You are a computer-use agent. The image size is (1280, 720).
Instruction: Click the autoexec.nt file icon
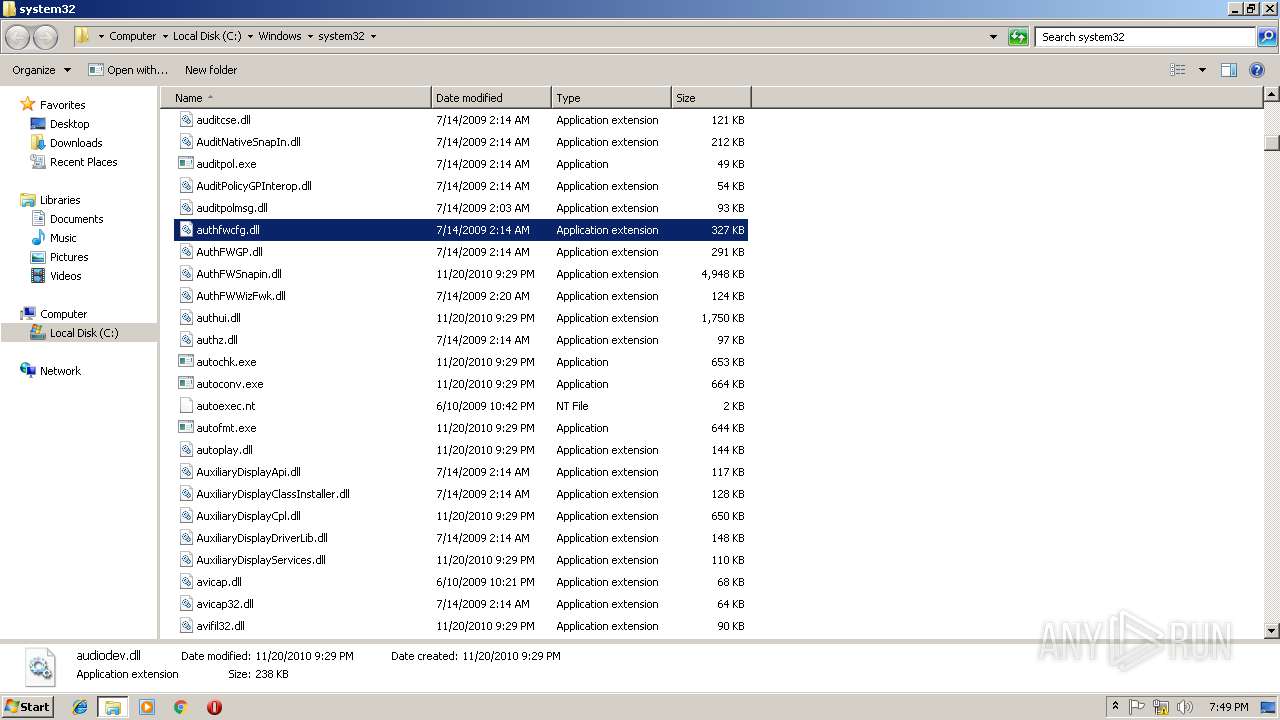tap(186, 406)
